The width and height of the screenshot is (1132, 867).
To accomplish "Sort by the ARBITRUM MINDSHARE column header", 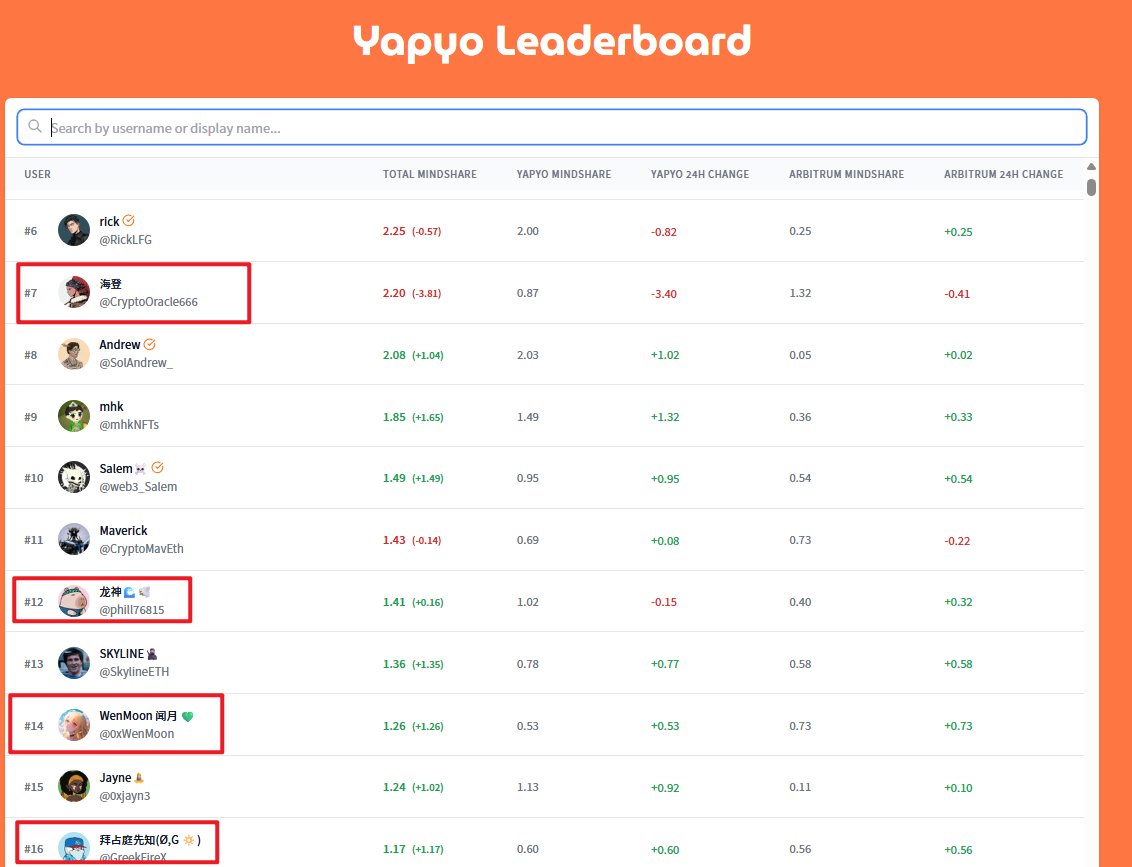I will point(846,174).
